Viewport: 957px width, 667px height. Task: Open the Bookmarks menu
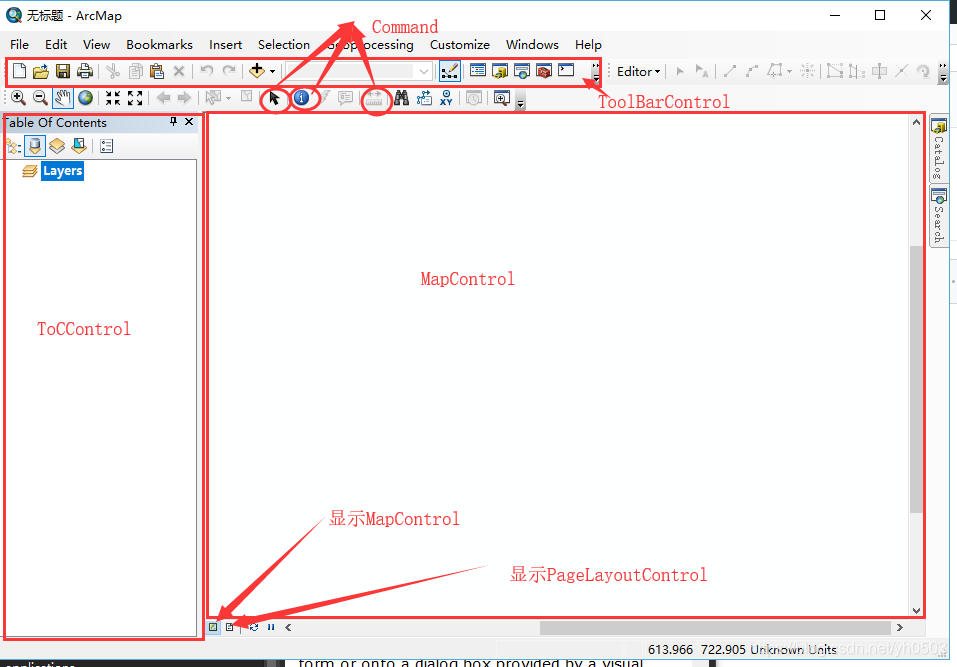tap(159, 44)
